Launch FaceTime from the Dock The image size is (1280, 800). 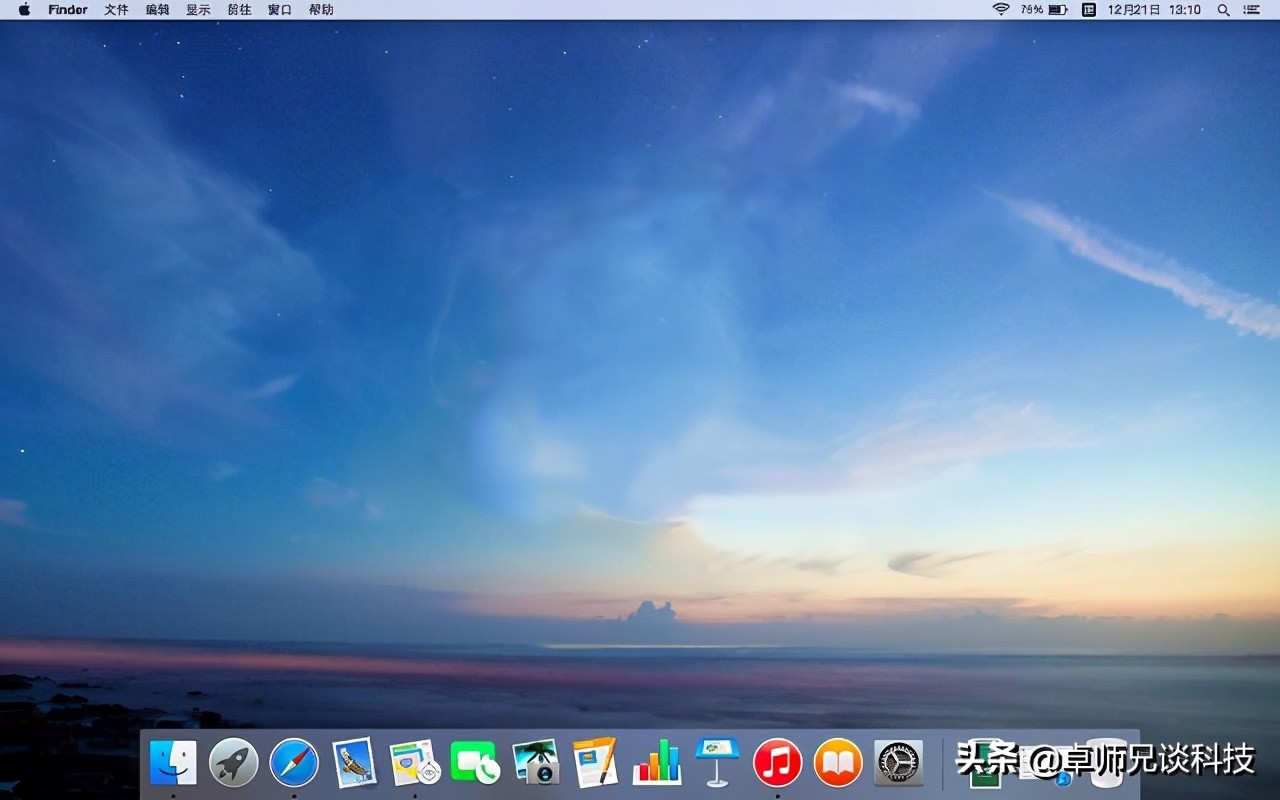coord(475,763)
